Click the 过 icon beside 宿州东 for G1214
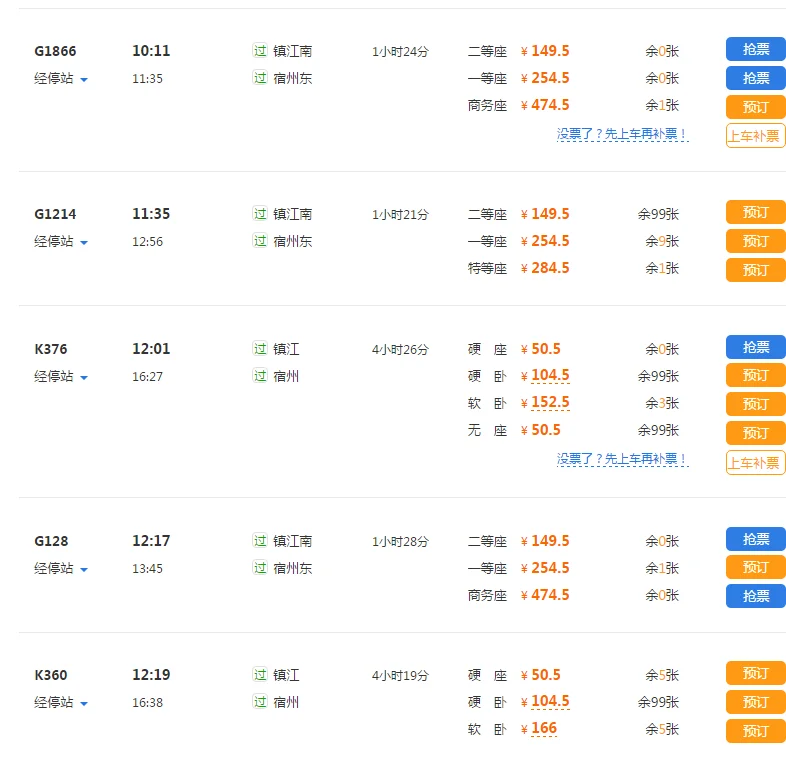The width and height of the screenshot is (786, 757). (x=260, y=241)
